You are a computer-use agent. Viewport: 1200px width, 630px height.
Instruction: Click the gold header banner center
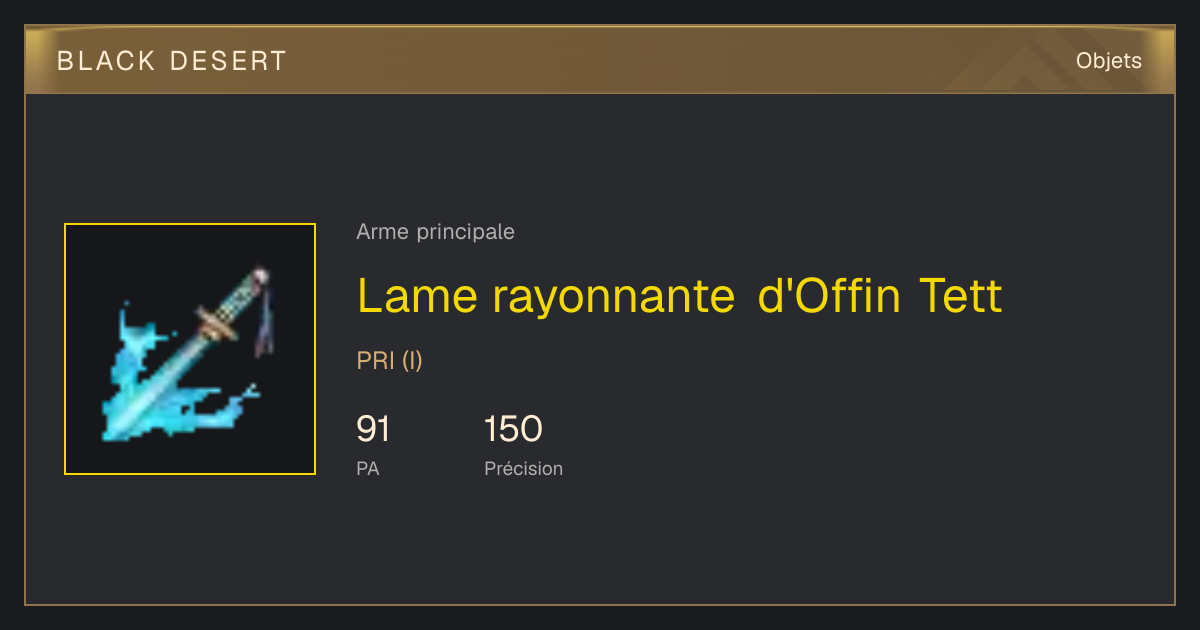click(x=600, y=61)
